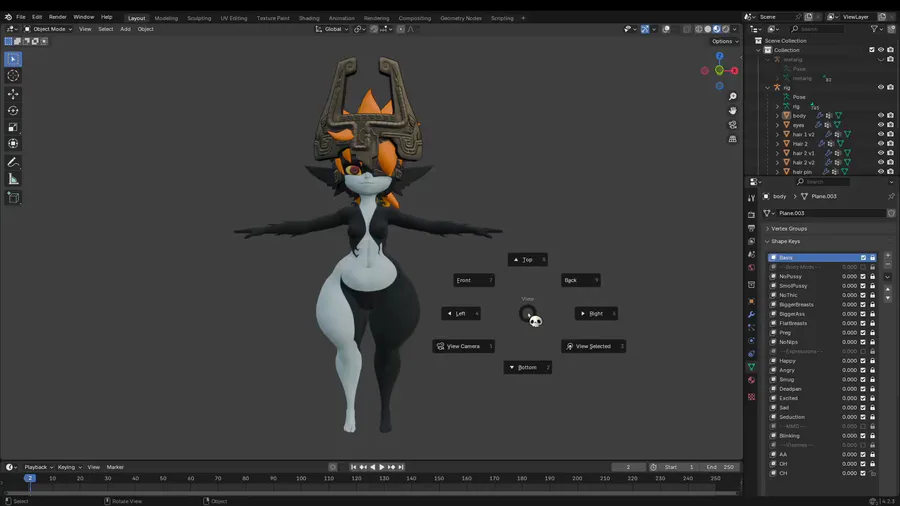Jump to timeline end frame

(401, 467)
